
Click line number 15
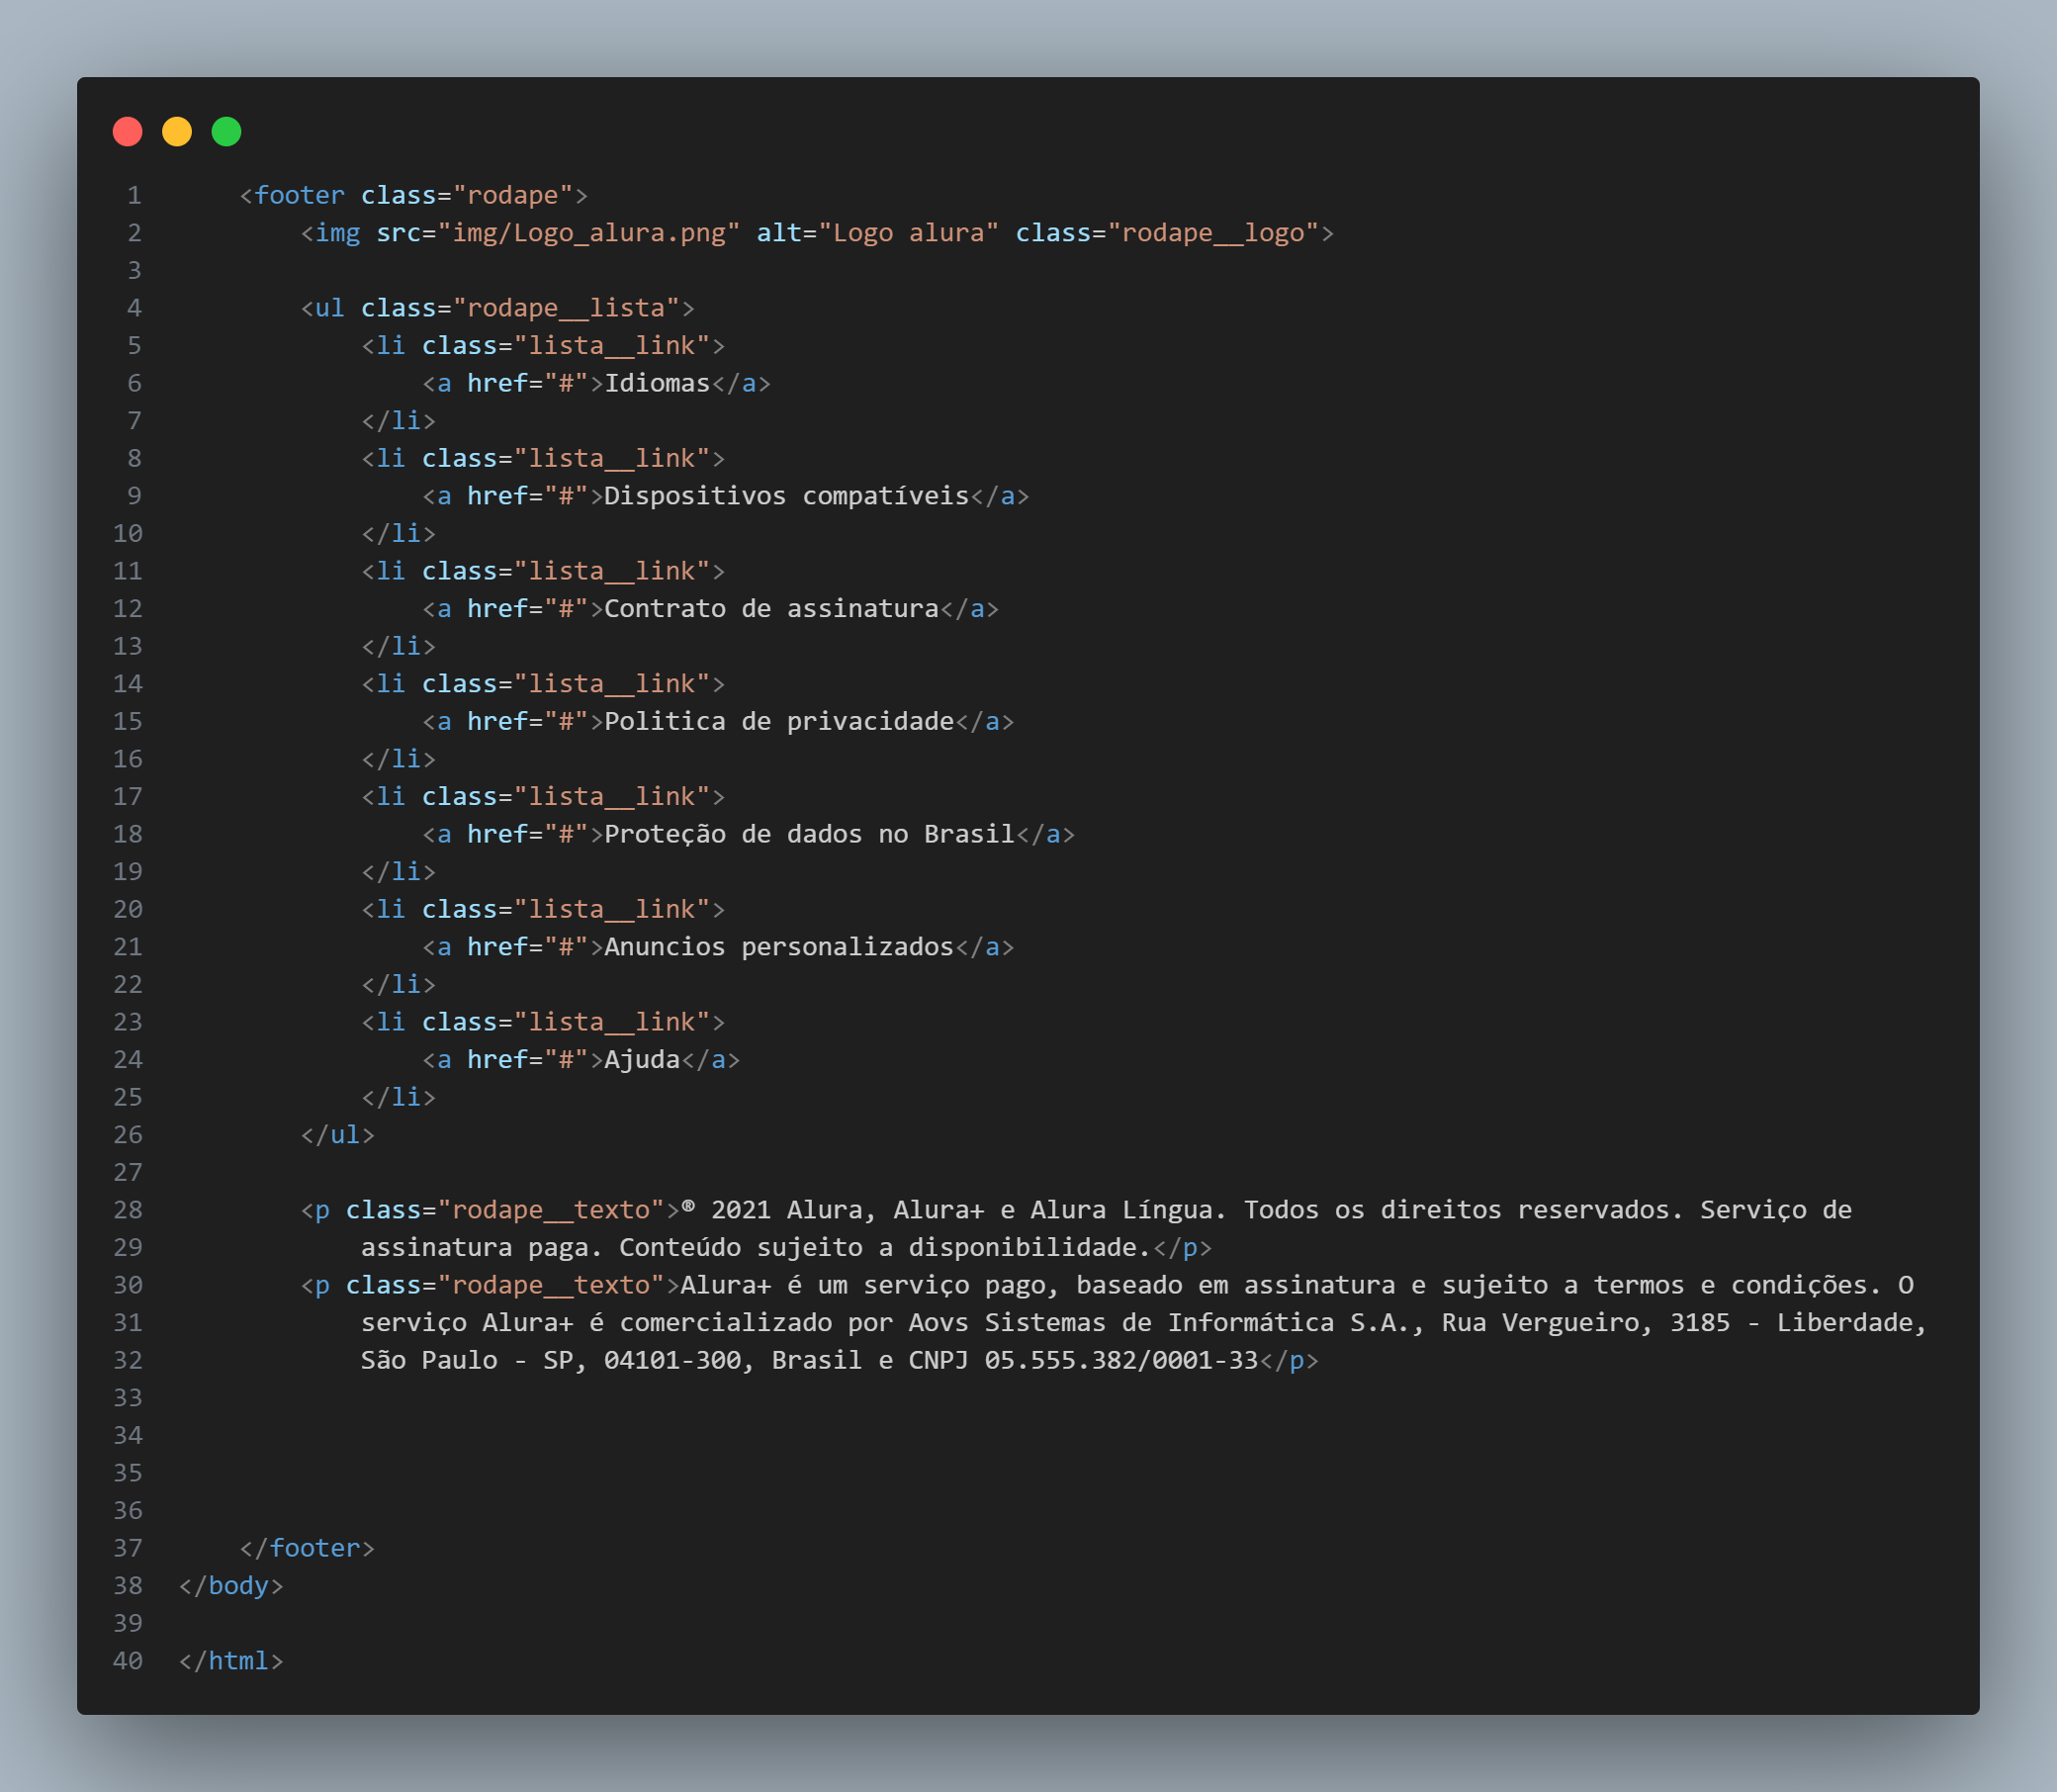[128, 722]
